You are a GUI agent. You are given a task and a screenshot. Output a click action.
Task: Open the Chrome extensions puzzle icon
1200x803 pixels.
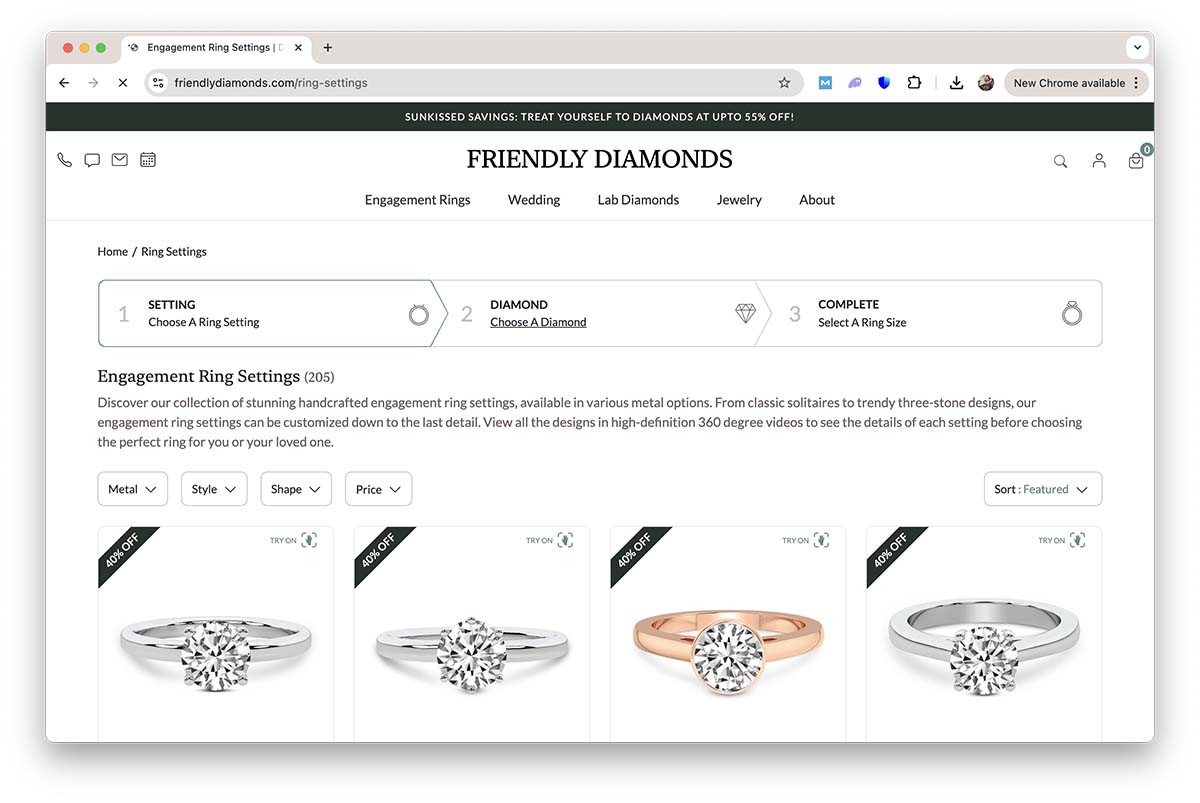click(x=914, y=83)
